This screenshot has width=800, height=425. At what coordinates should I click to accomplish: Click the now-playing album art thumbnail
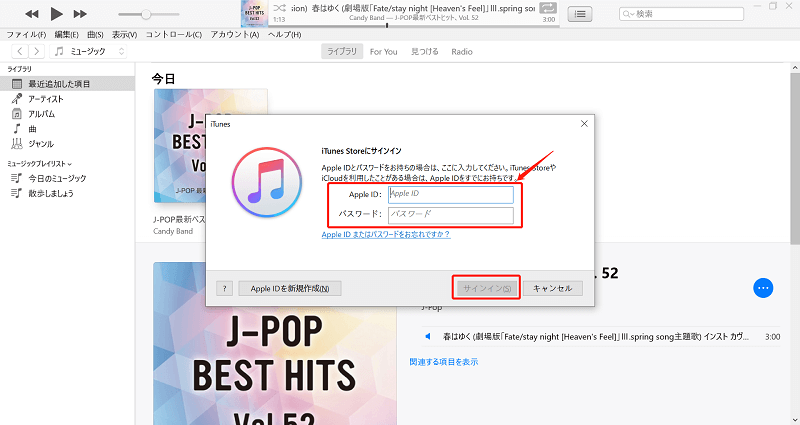pyautogui.click(x=255, y=14)
